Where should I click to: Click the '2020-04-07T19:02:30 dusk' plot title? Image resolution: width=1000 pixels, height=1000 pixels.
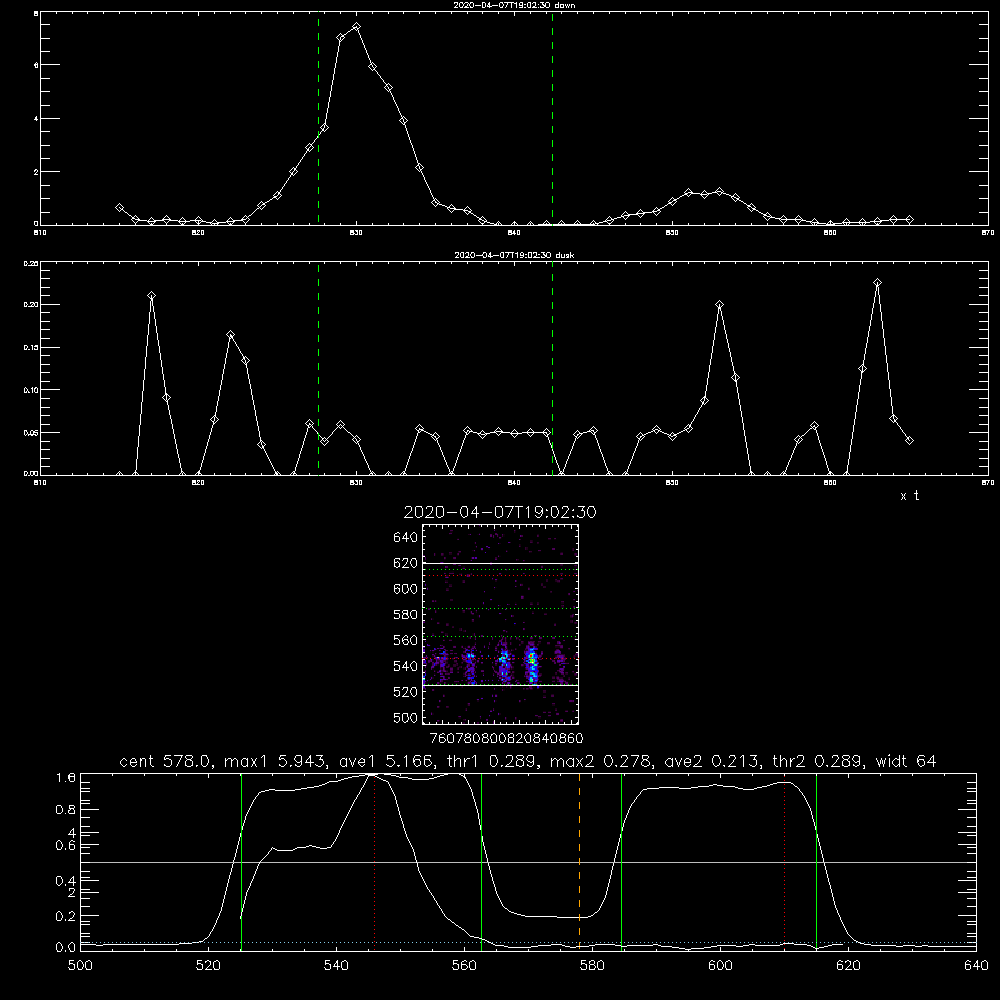tap(514, 255)
